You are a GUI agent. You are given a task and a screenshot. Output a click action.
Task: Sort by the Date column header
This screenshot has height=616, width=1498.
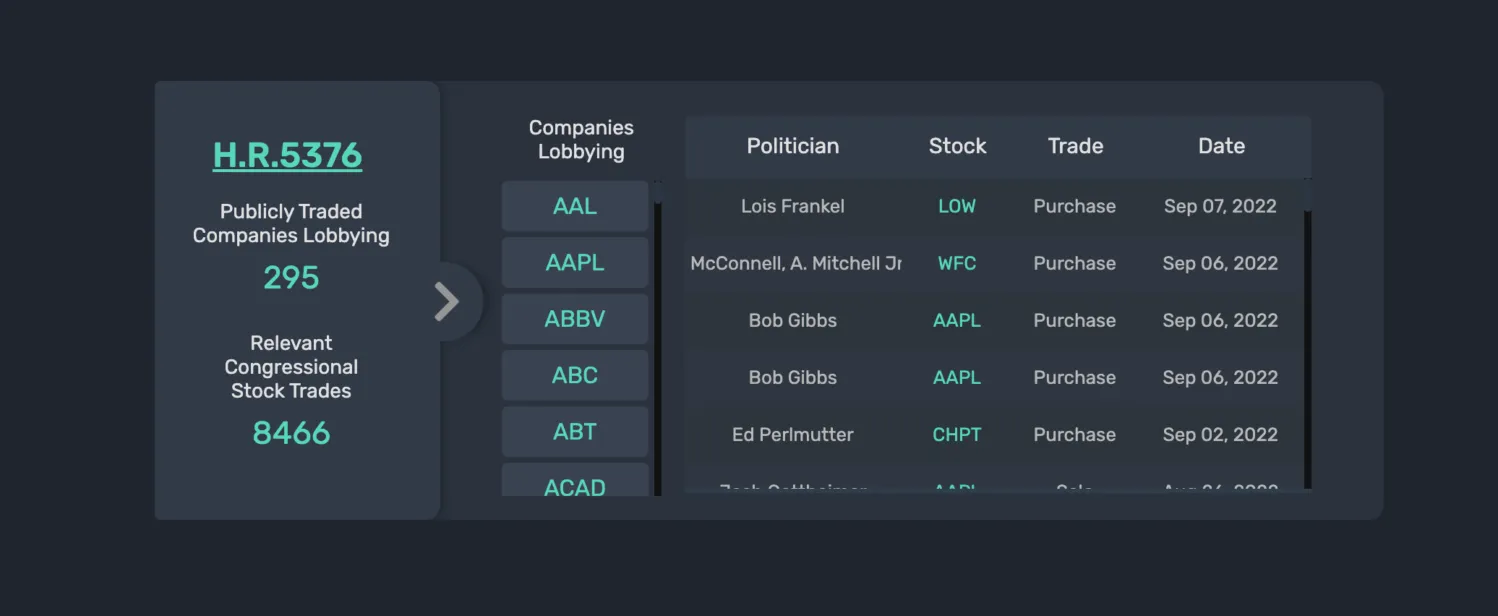pos(1221,146)
